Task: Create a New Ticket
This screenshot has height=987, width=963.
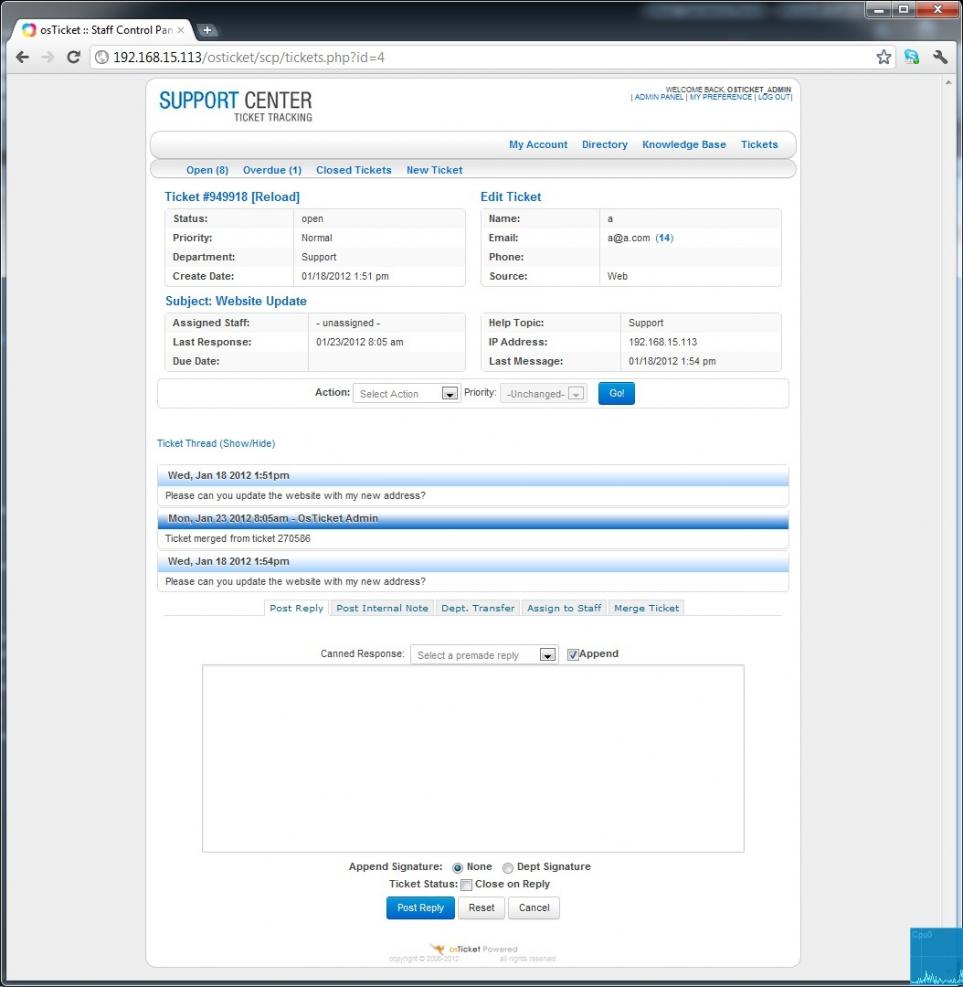Action: pyautogui.click(x=434, y=170)
